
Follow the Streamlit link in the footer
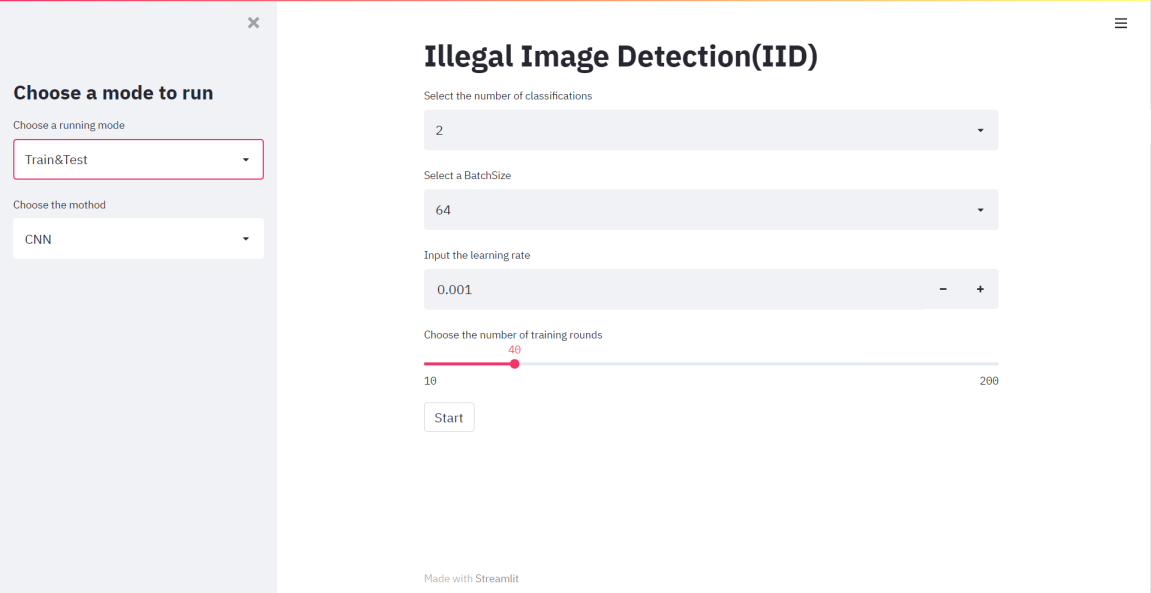tap(497, 578)
